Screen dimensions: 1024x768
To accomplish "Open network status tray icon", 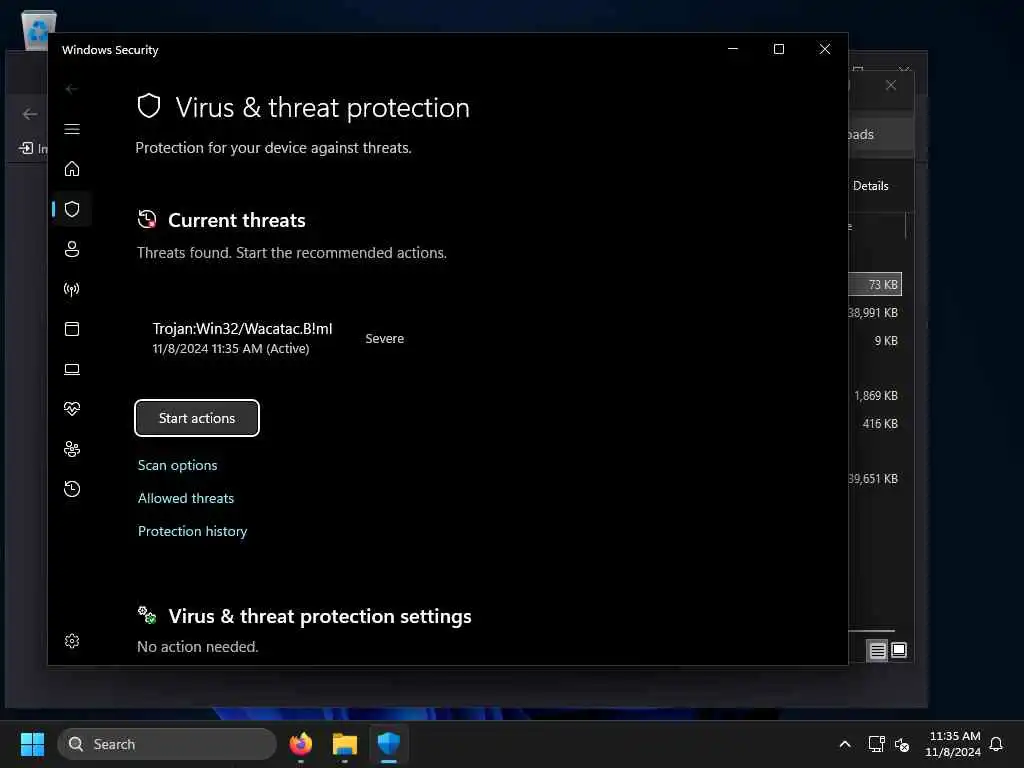I will tap(876, 744).
